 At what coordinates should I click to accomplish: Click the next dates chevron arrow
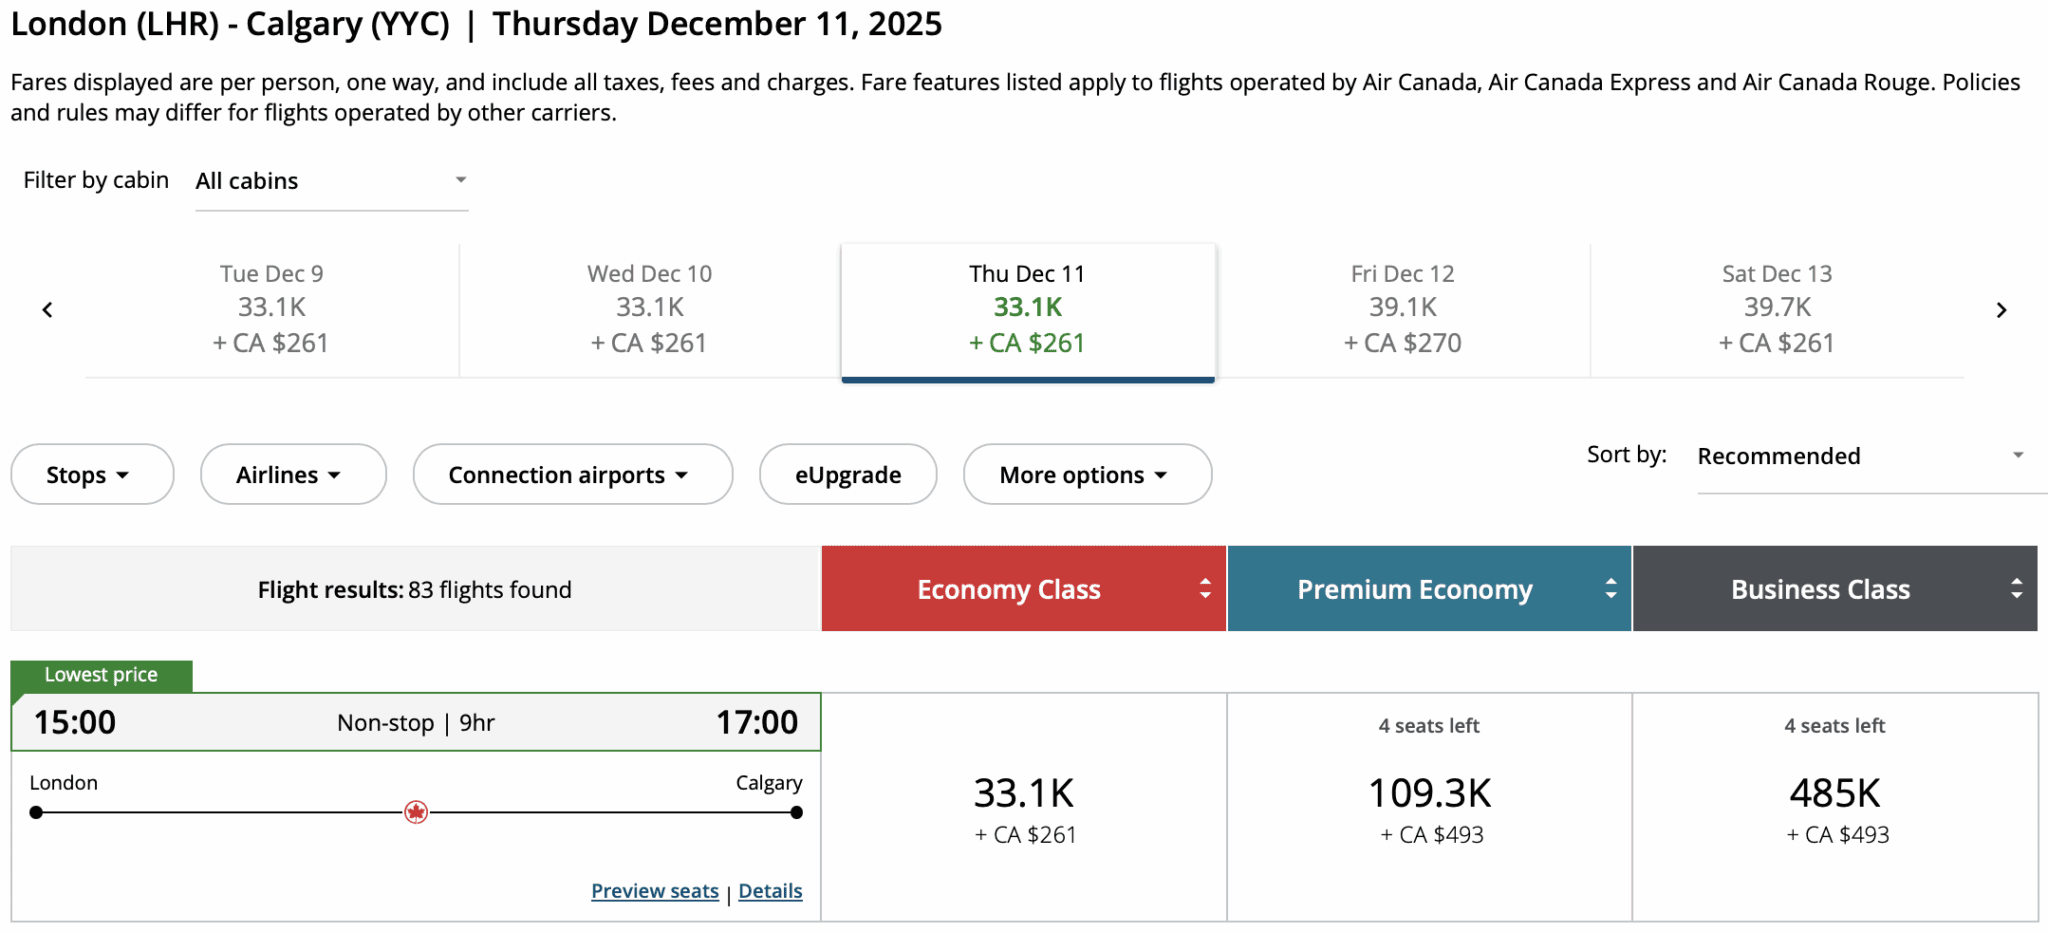(x=2002, y=309)
